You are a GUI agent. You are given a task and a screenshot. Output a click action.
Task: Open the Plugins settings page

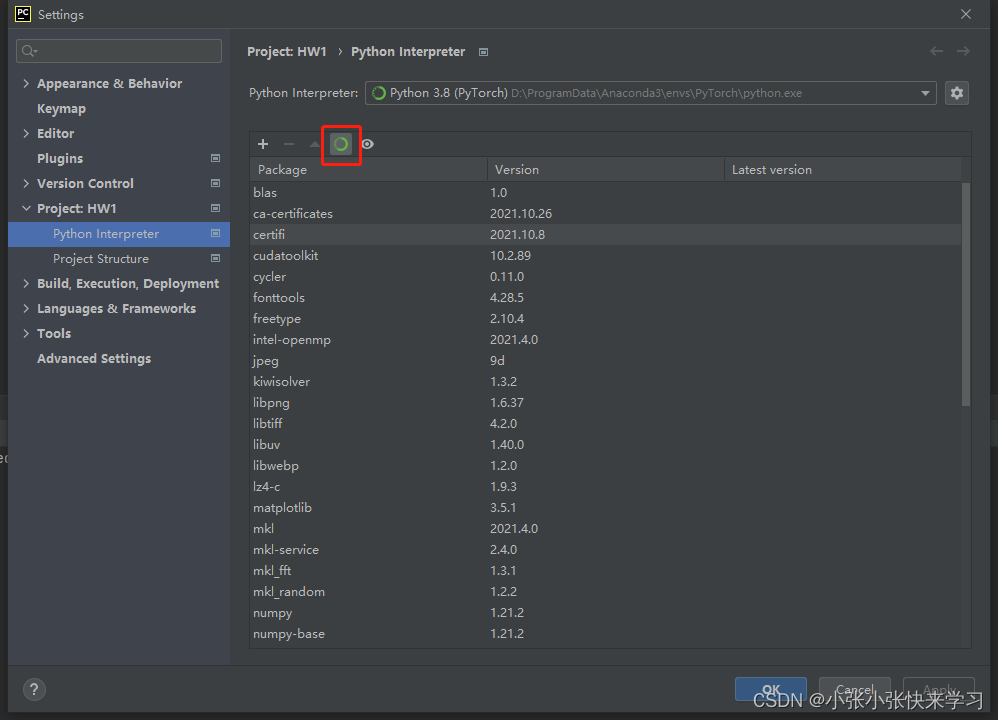pos(60,159)
